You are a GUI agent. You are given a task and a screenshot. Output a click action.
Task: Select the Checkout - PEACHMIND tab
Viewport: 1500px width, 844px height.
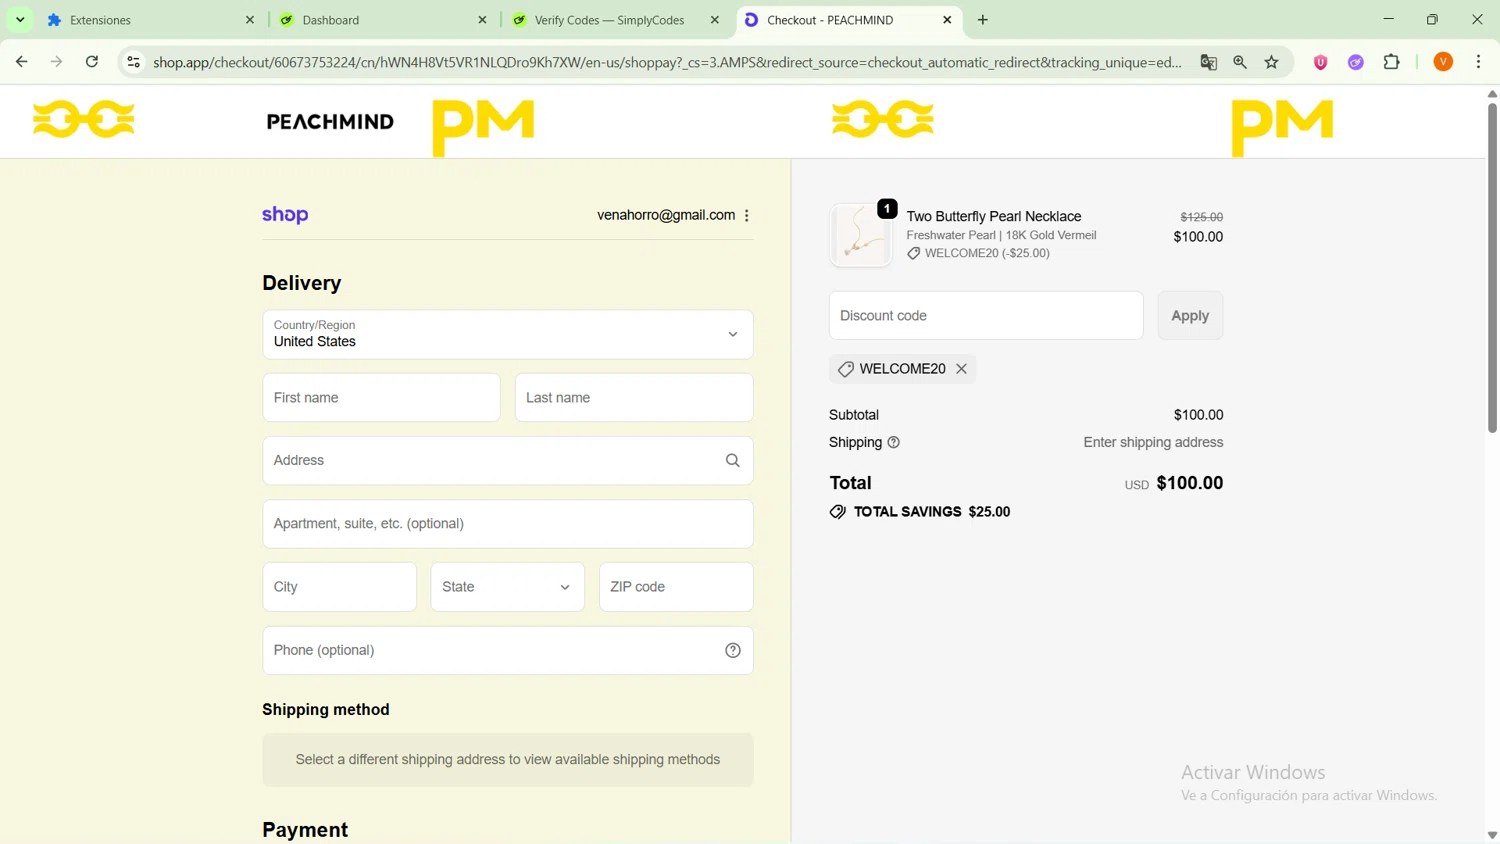pyautogui.click(x=848, y=20)
